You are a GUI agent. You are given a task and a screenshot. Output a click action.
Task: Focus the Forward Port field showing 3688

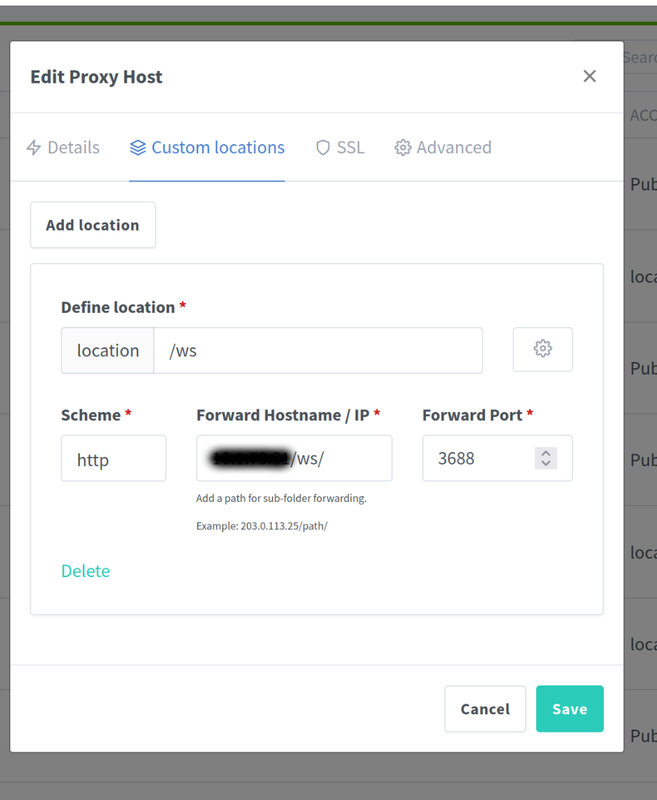(480, 459)
